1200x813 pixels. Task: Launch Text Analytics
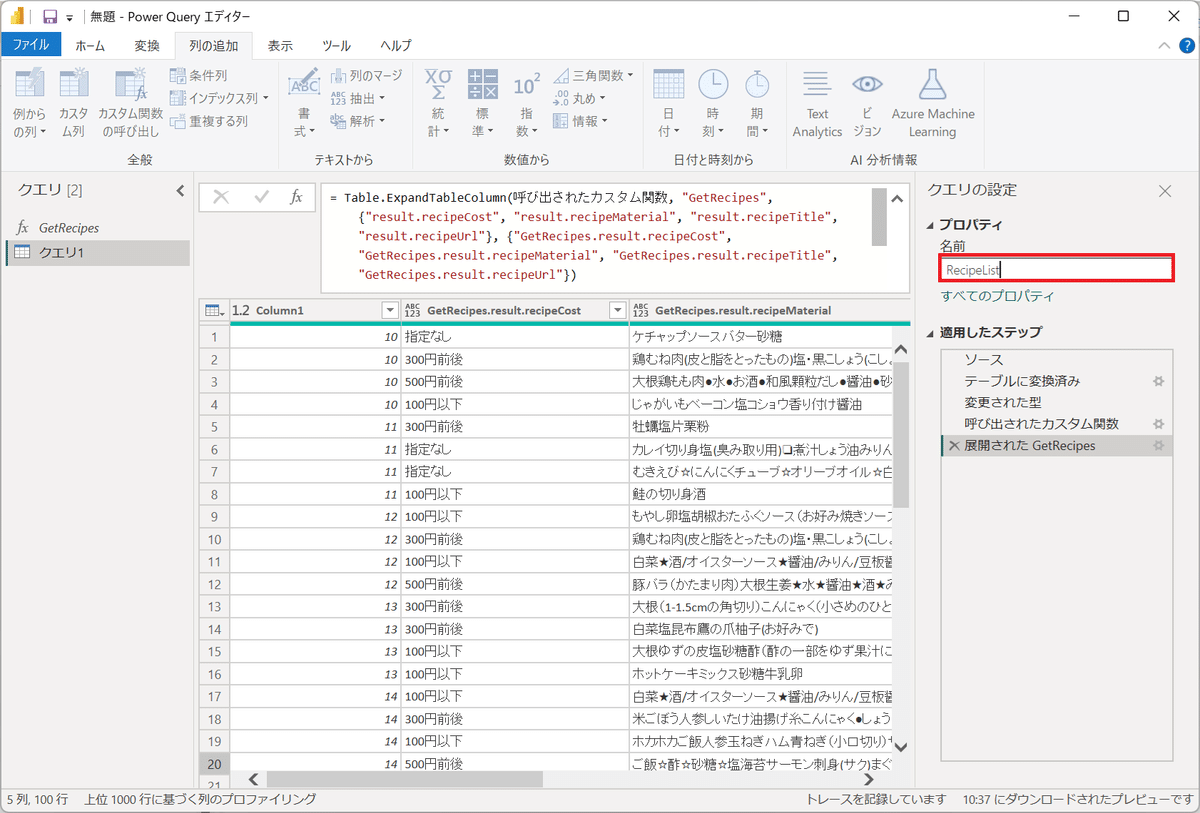[x=817, y=104]
